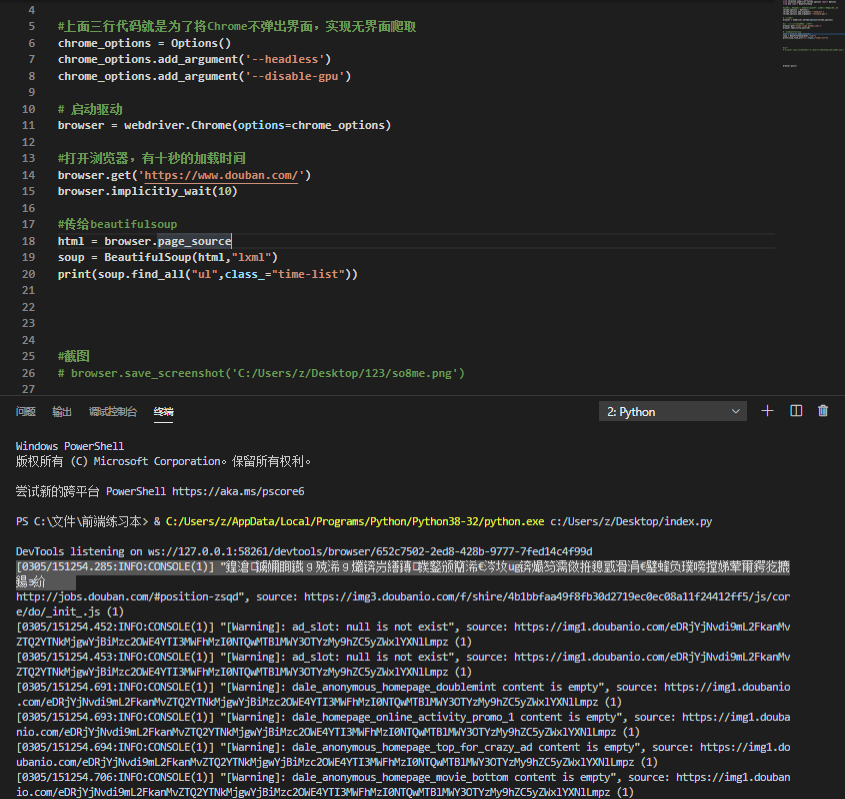Click line number 18 in the gutter
Screen dimensions: 845x799
28,241
